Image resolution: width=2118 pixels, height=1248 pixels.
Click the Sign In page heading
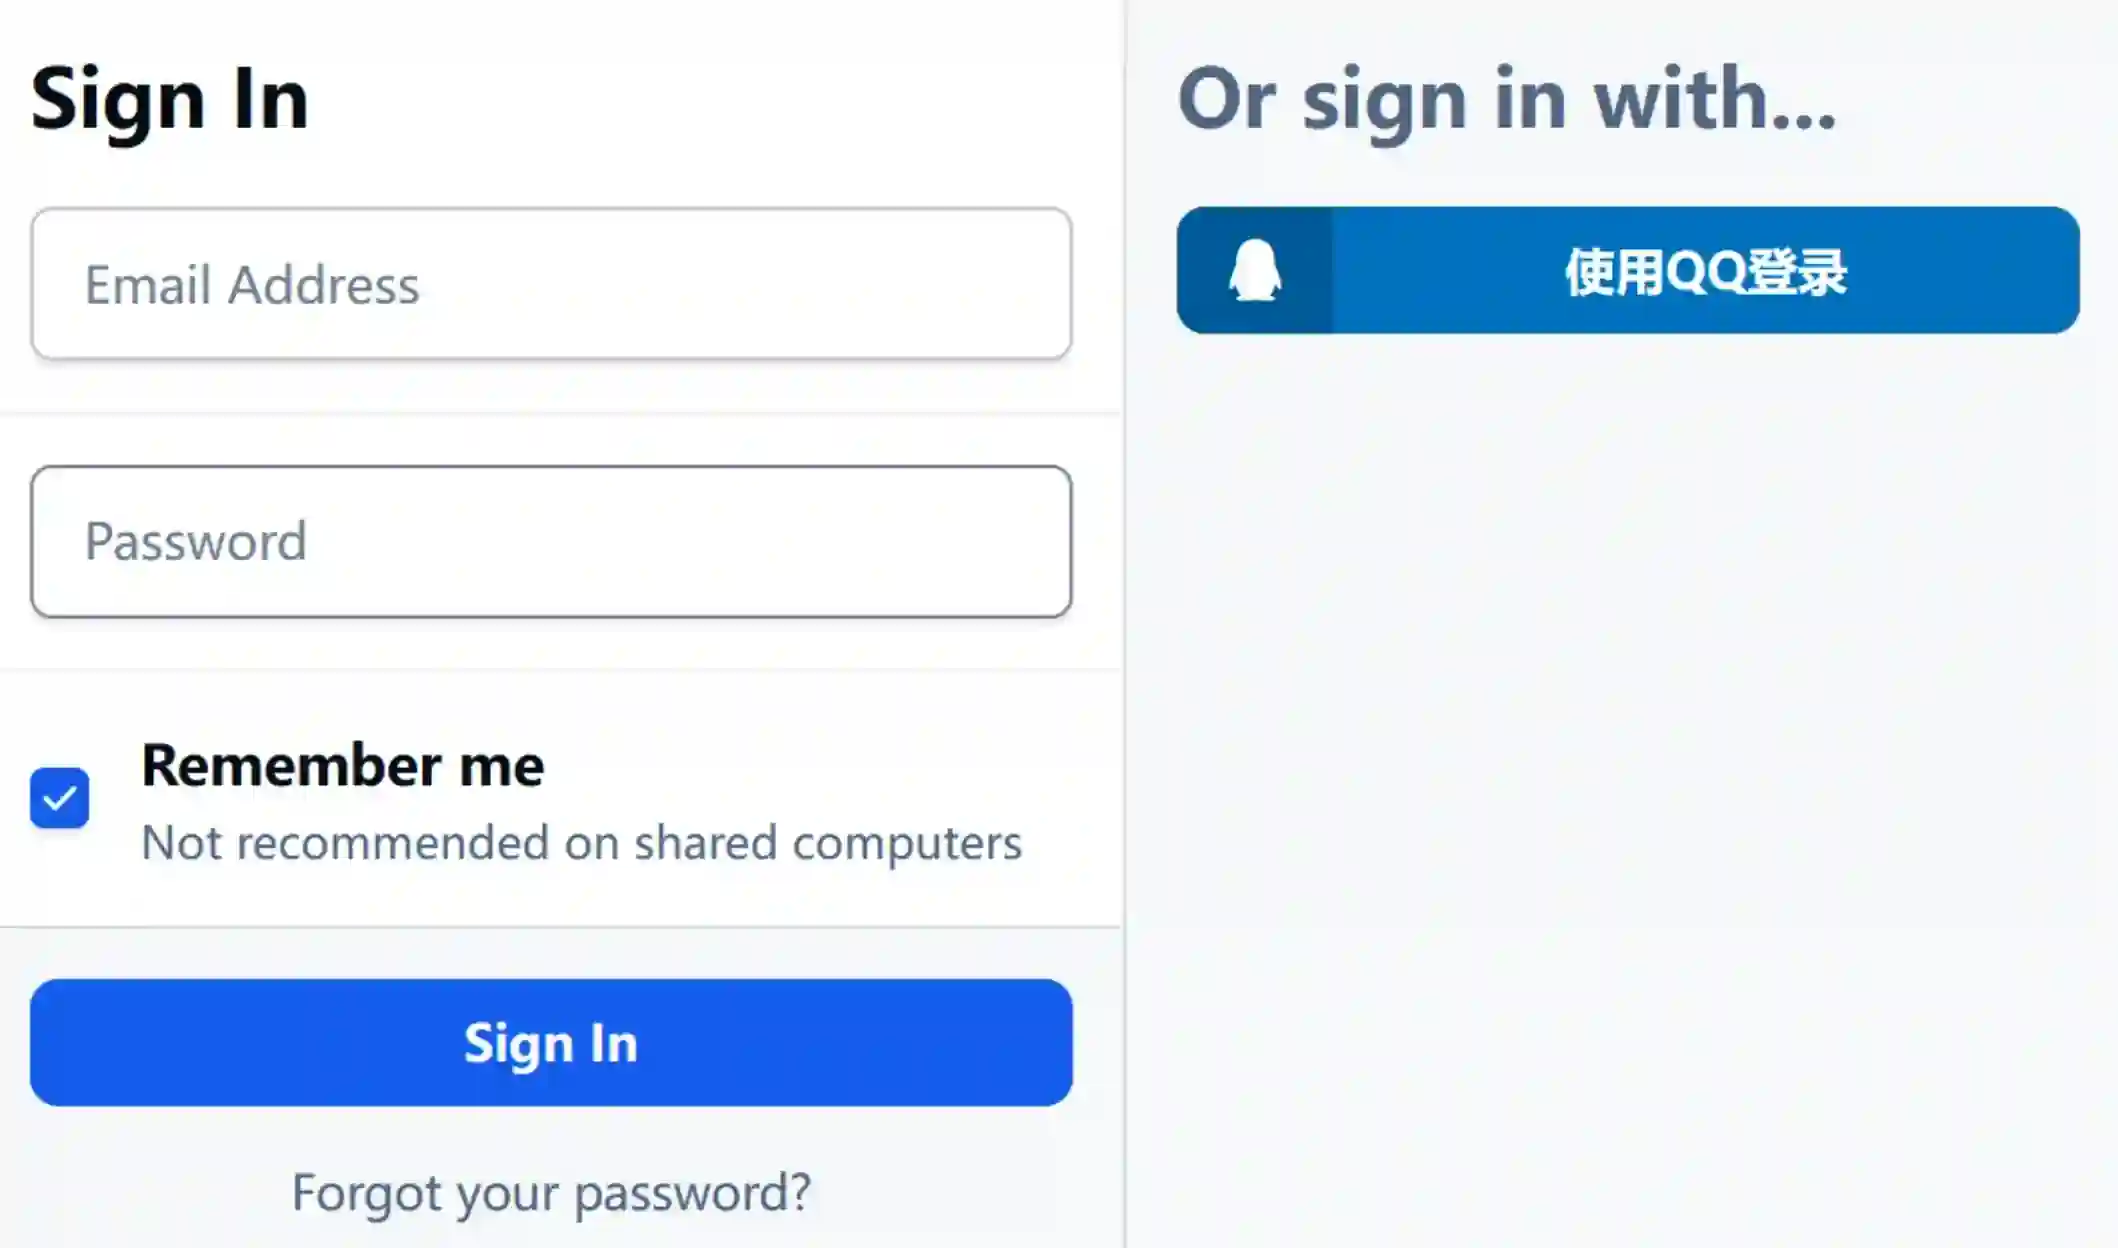click(170, 98)
